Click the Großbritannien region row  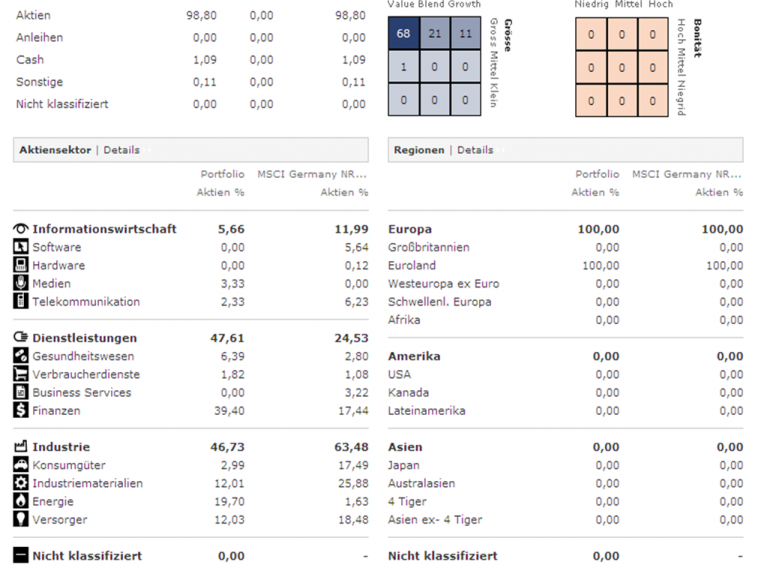[565, 247]
